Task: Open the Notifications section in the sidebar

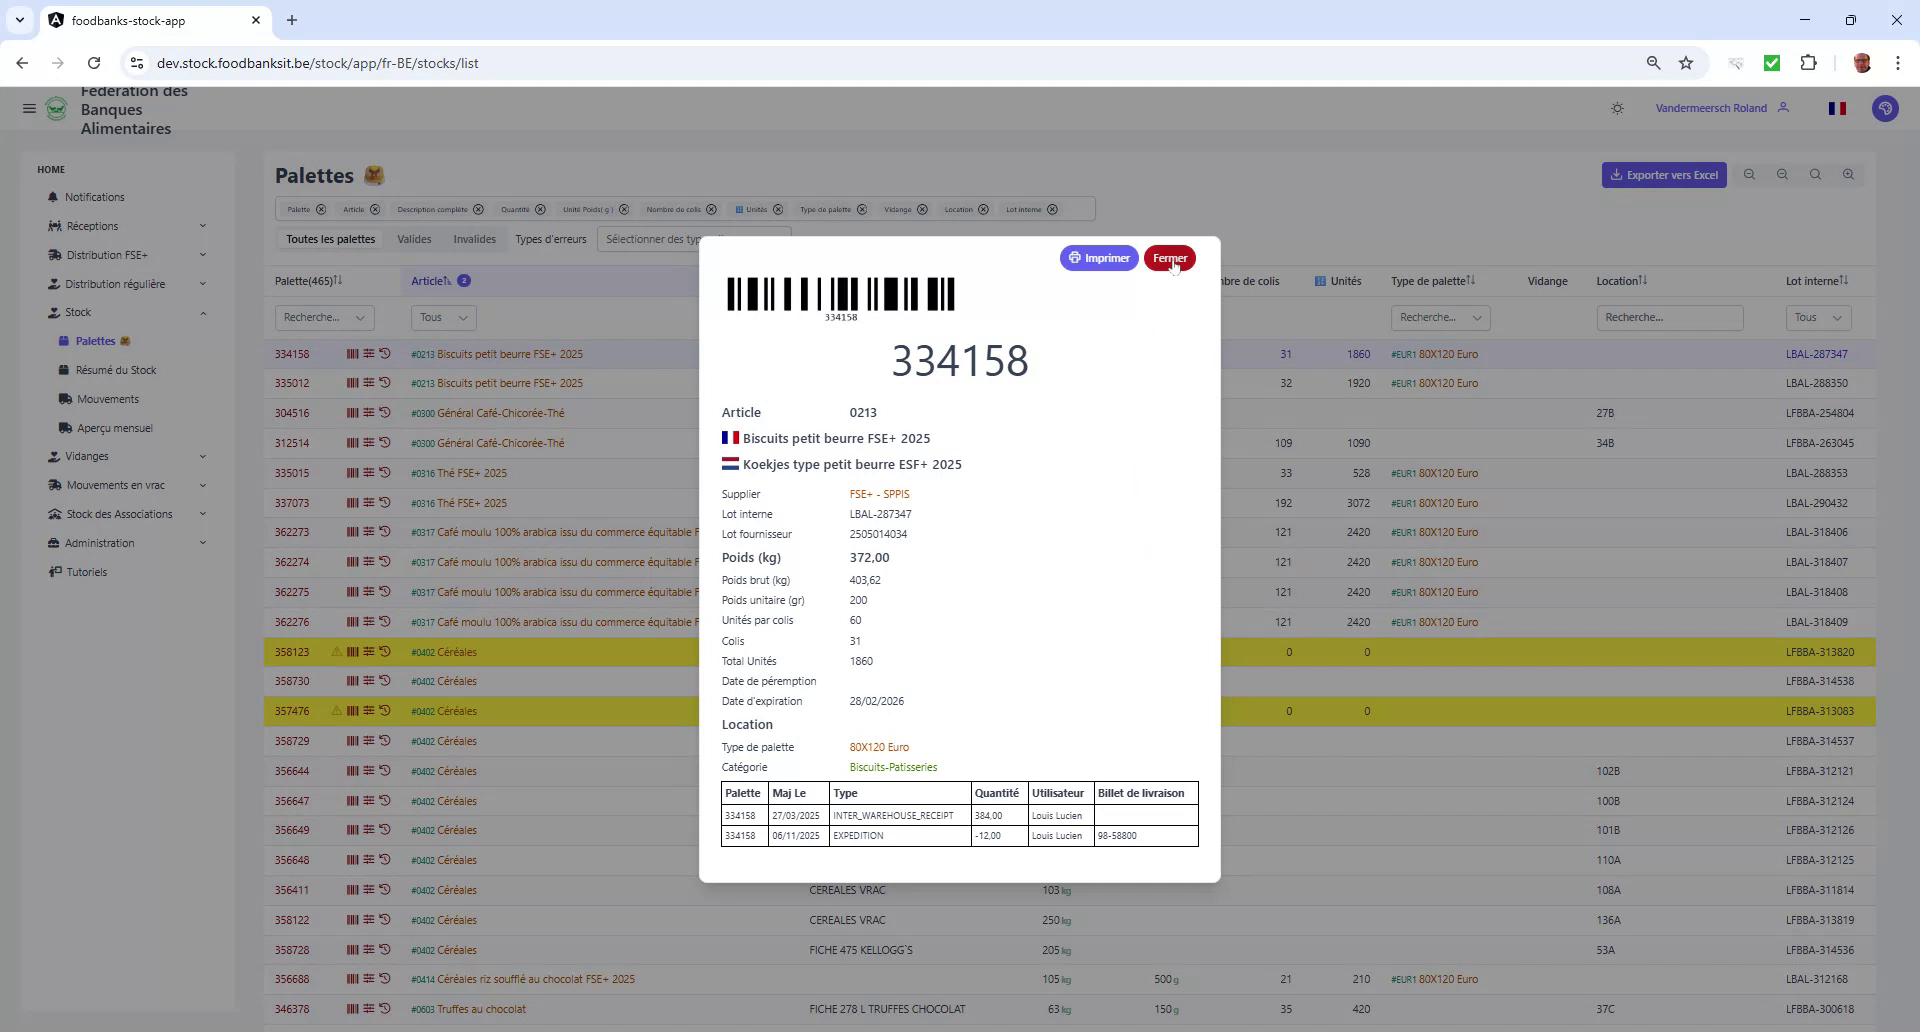Action: [94, 197]
